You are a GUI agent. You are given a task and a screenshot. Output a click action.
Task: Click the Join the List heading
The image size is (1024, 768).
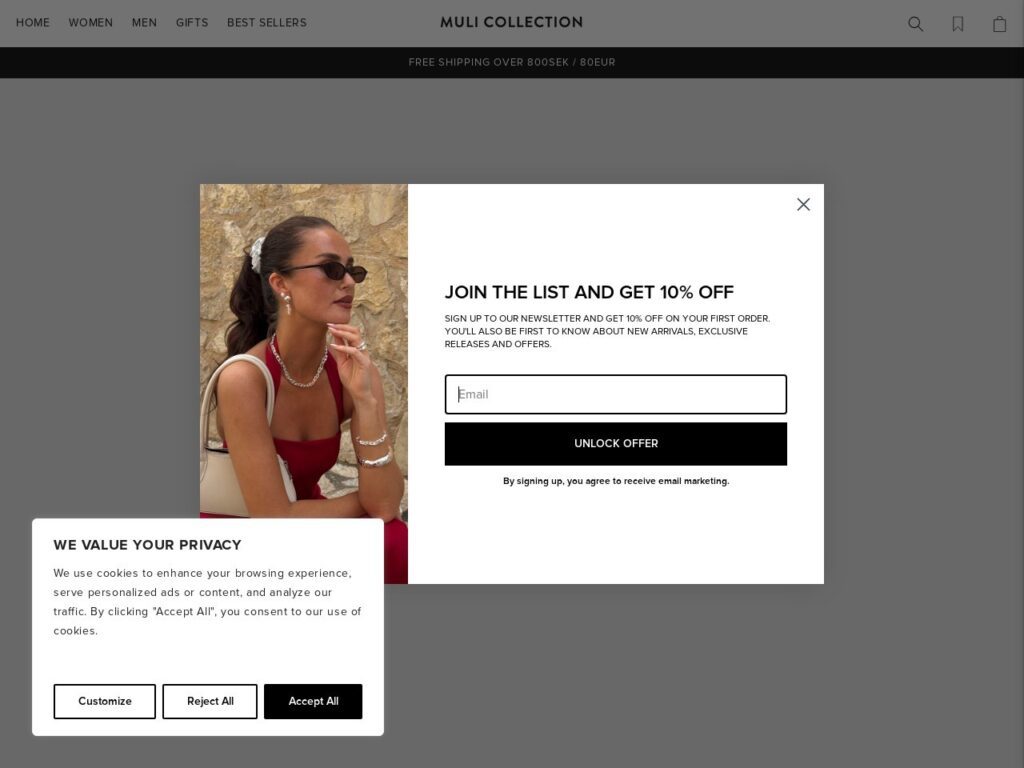(589, 292)
